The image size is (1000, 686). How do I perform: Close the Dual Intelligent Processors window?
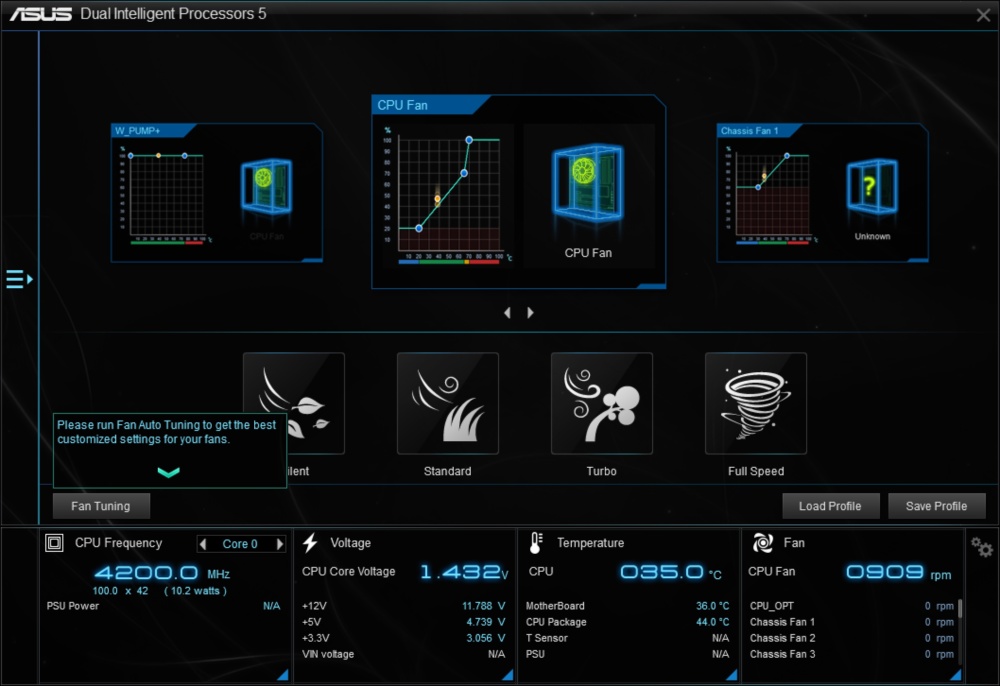(983, 15)
